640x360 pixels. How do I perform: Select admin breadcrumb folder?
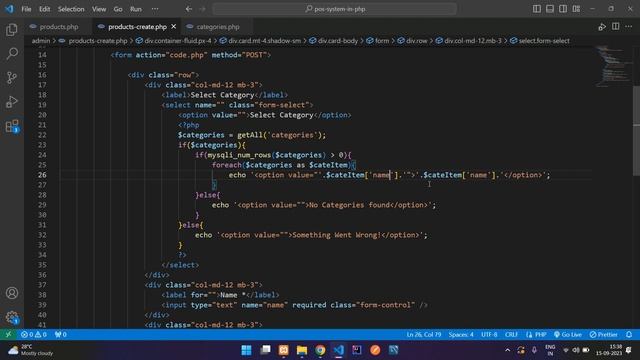41,41
